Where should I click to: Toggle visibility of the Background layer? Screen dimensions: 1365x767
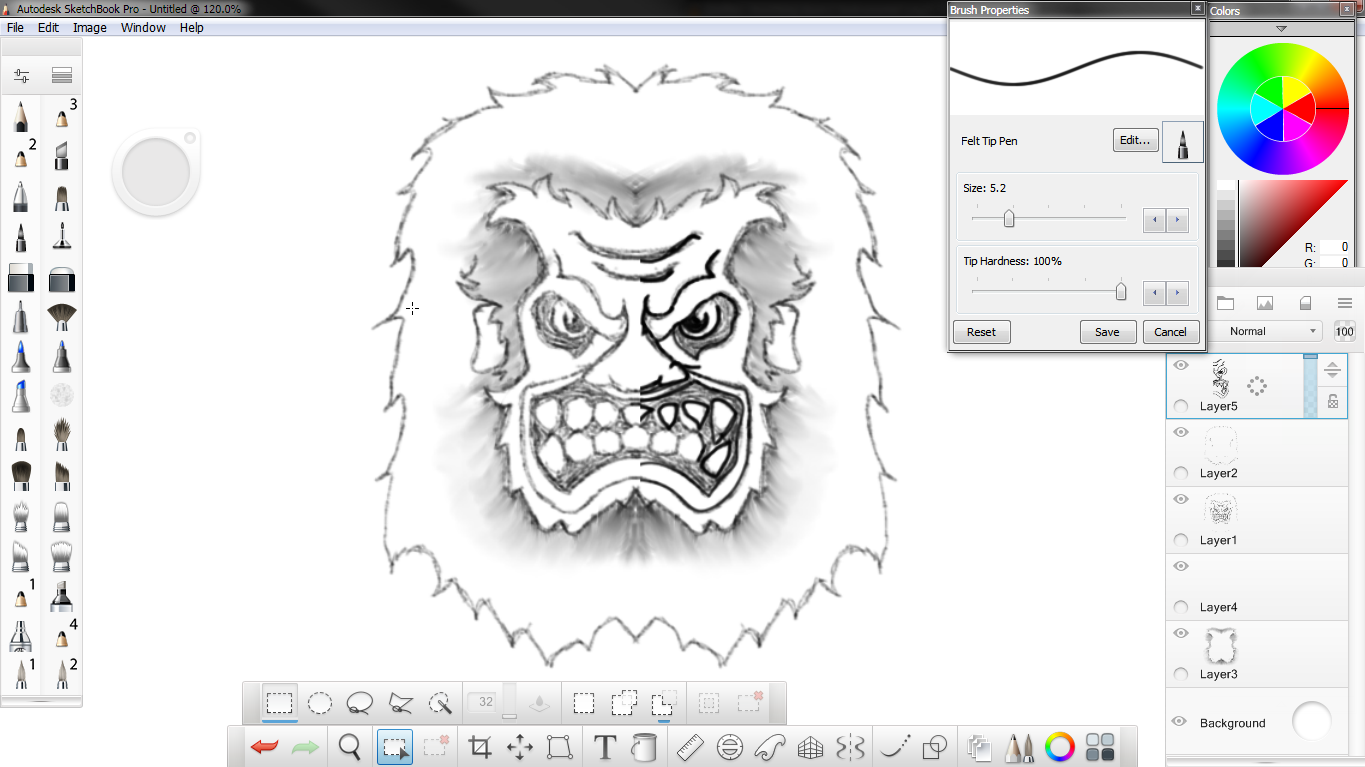(x=1179, y=721)
